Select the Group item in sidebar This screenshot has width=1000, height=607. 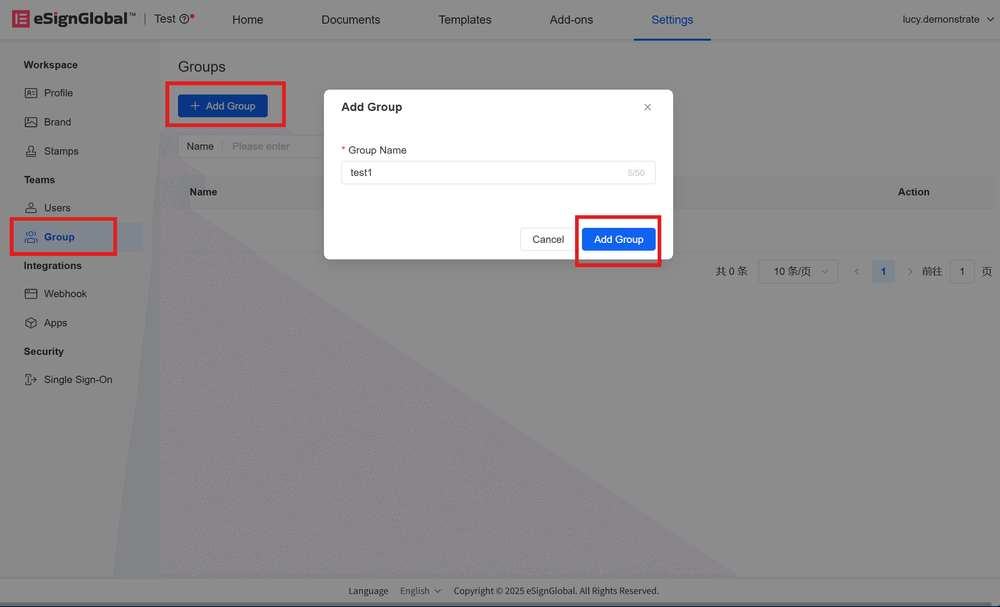59,237
